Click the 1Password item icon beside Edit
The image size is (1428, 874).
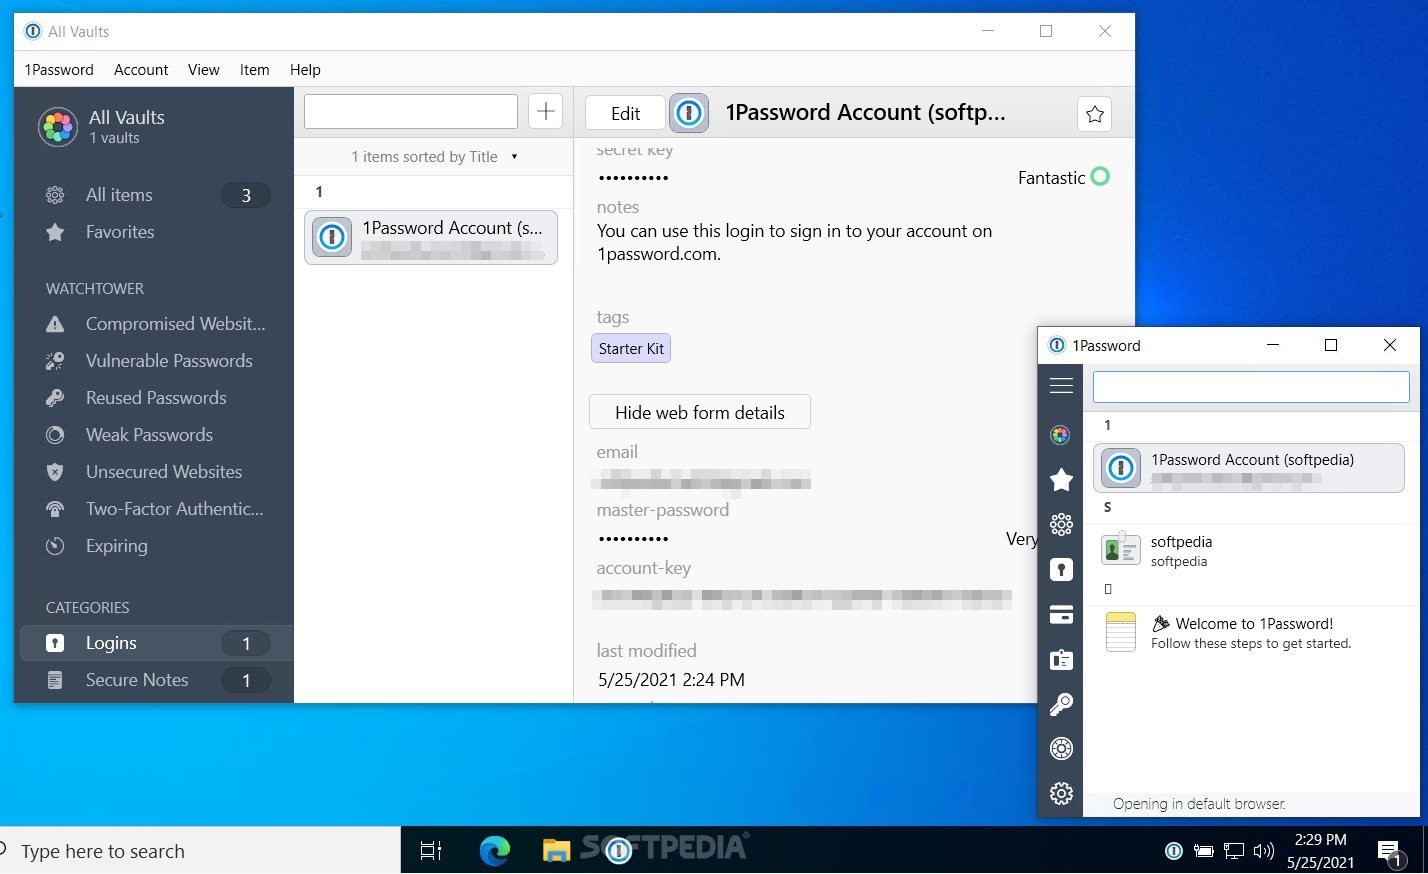click(x=689, y=113)
